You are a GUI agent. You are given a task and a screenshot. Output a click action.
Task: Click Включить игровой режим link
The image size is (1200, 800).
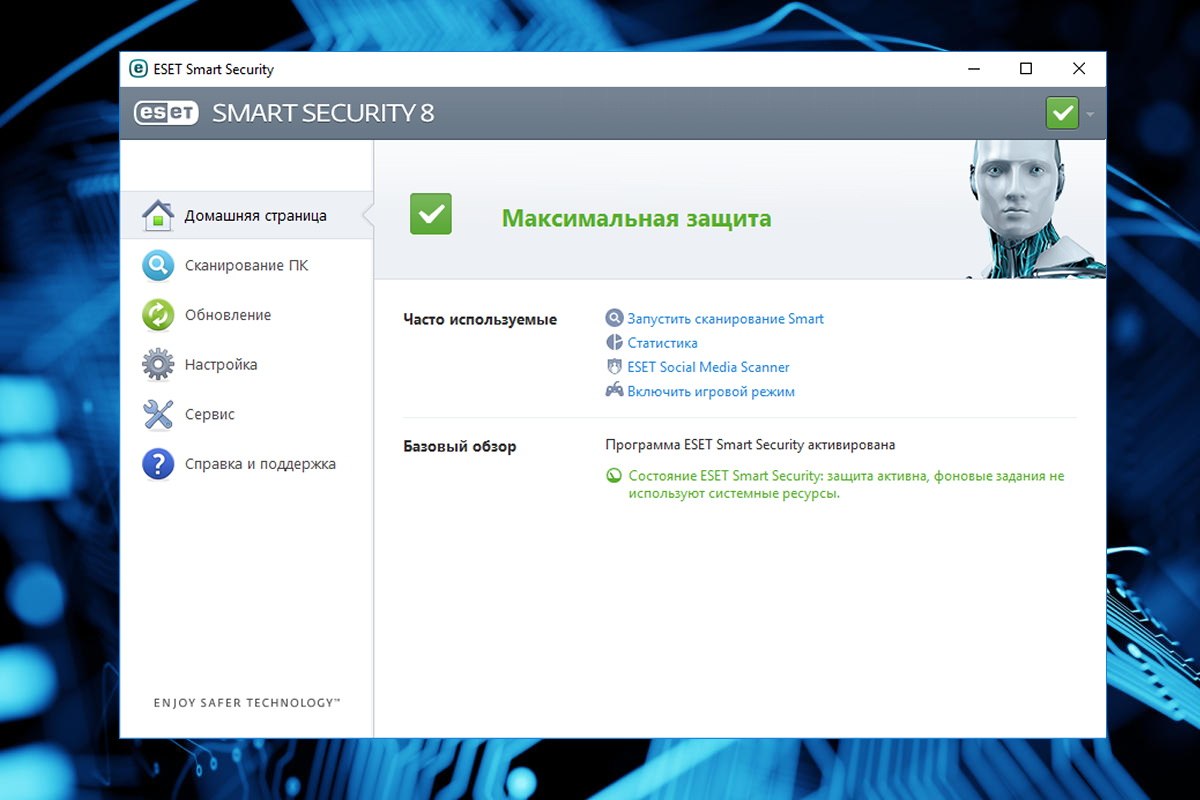point(711,392)
